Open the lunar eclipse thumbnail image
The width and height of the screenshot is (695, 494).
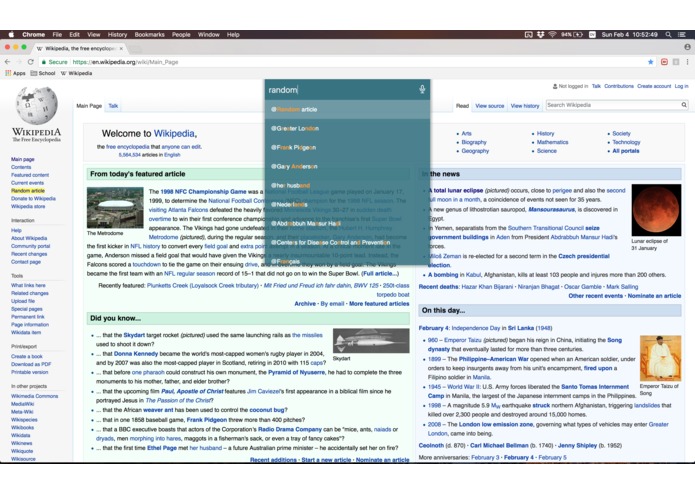(656, 210)
